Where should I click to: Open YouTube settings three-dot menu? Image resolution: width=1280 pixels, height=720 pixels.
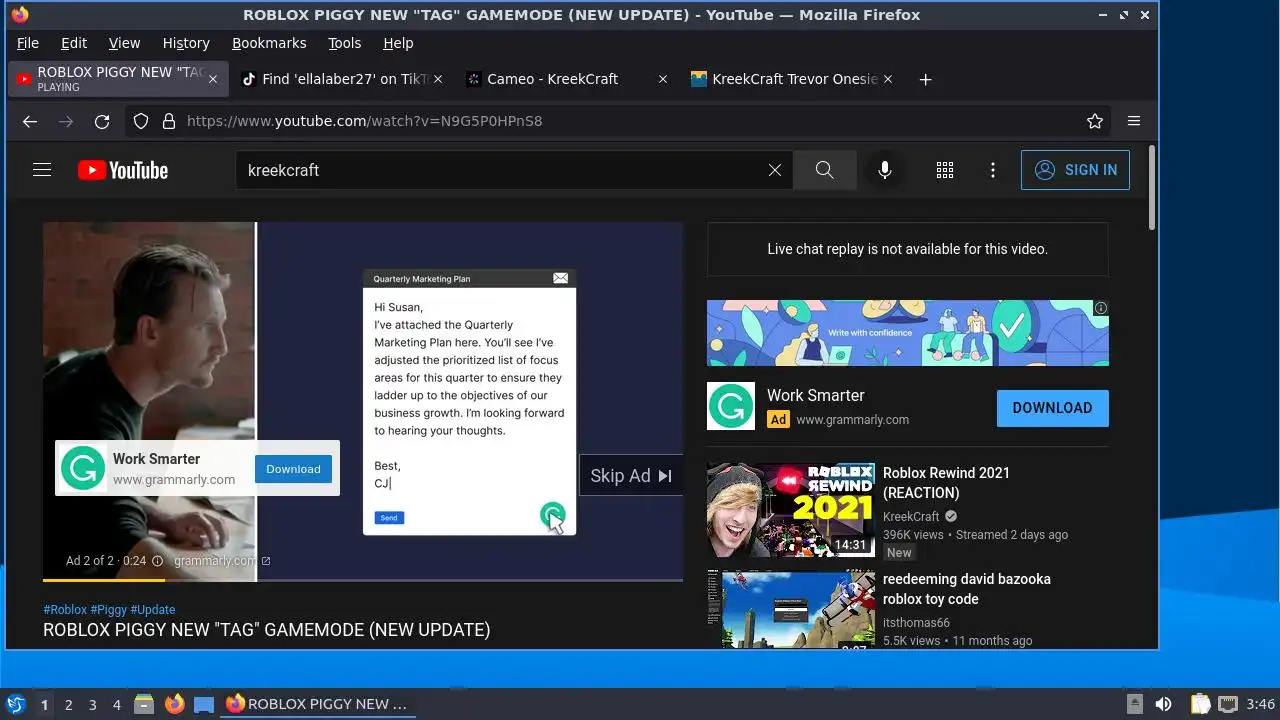pyautogui.click(x=993, y=170)
